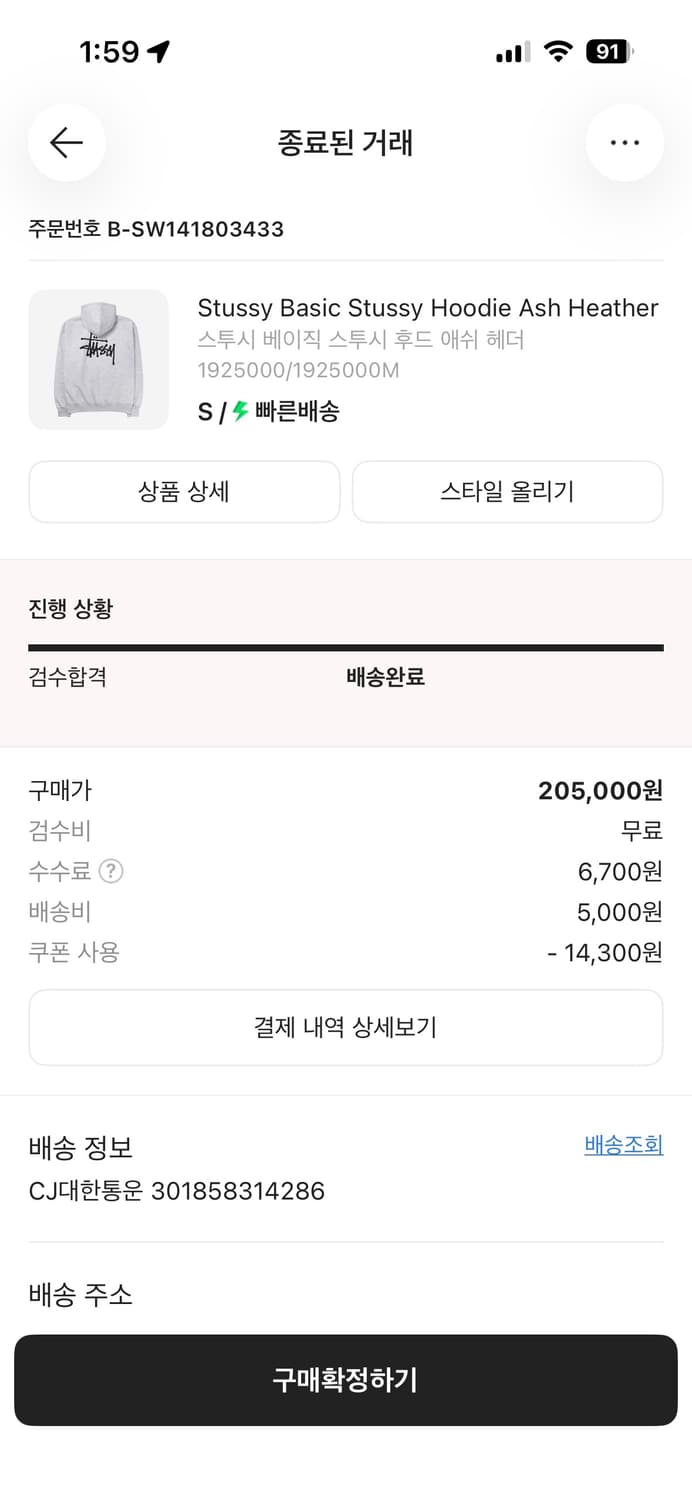Expand 결제 내역 상세보기 payment details

(x=346, y=1026)
